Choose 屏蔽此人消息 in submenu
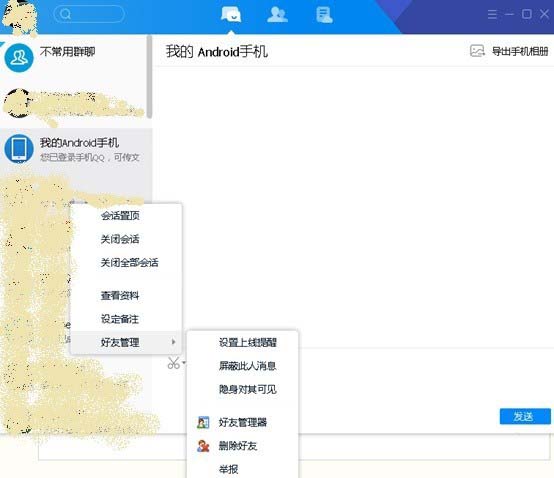554x478 pixels. point(242,366)
